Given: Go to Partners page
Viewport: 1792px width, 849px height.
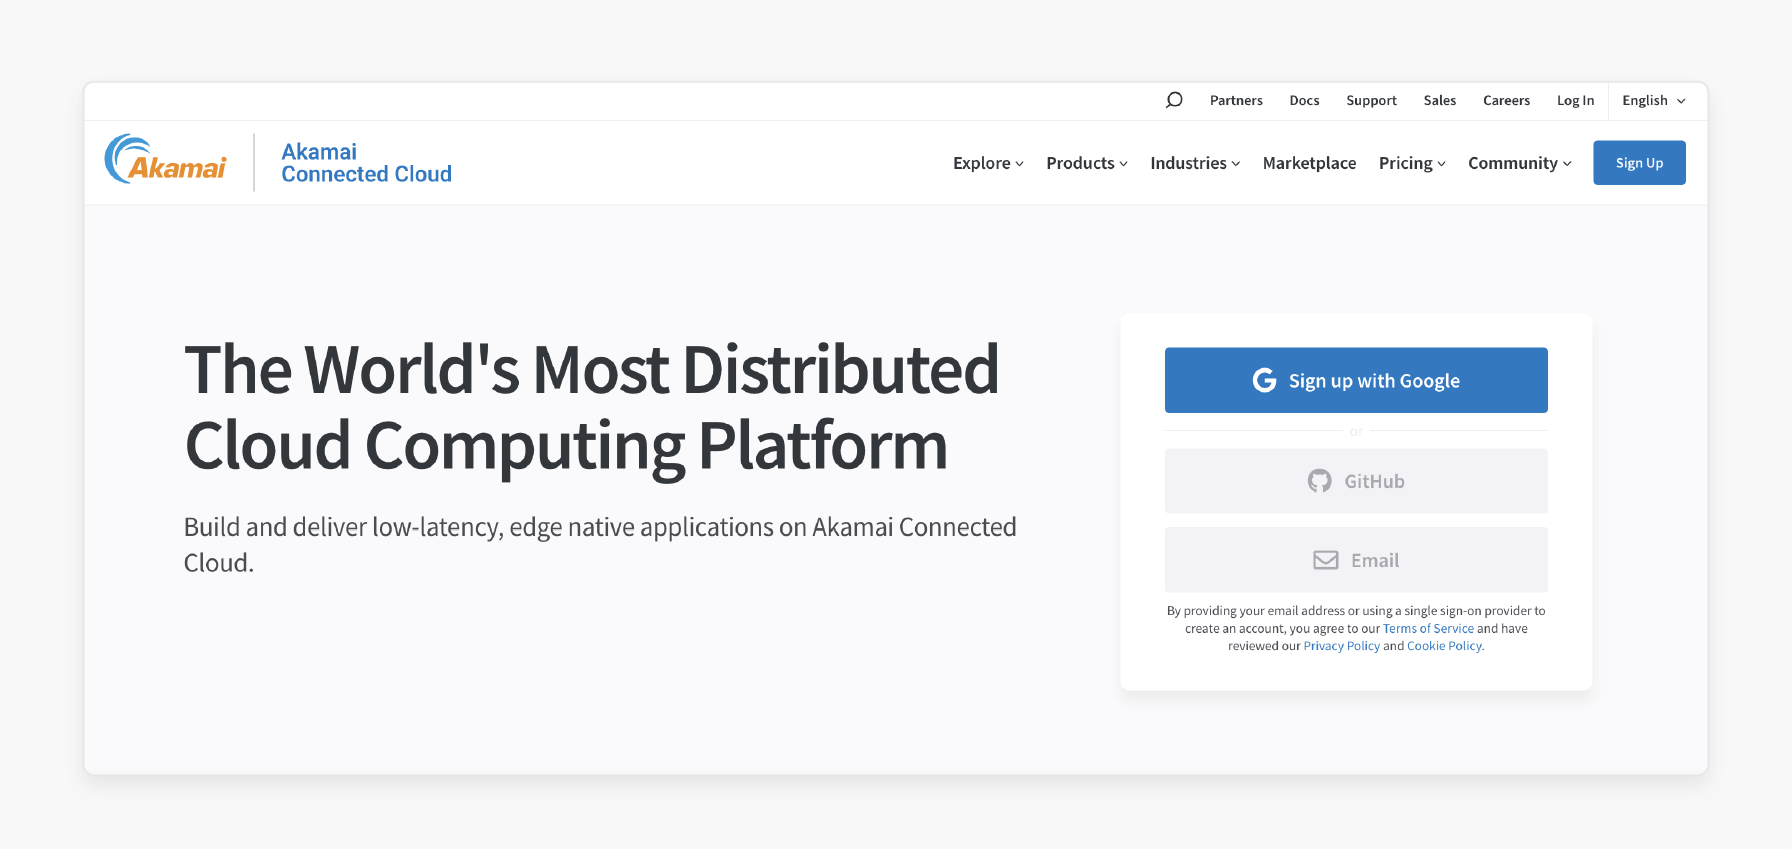Looking at the screenshot, I should pyautogui.click(x=1236, y=100).
